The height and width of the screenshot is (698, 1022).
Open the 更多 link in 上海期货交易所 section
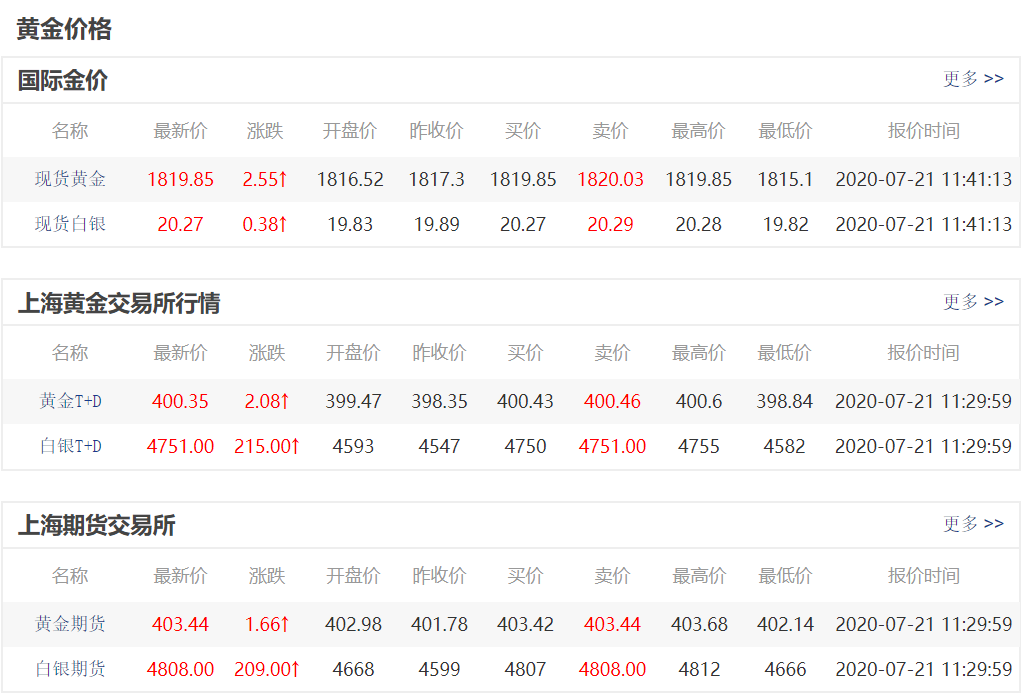973,524
